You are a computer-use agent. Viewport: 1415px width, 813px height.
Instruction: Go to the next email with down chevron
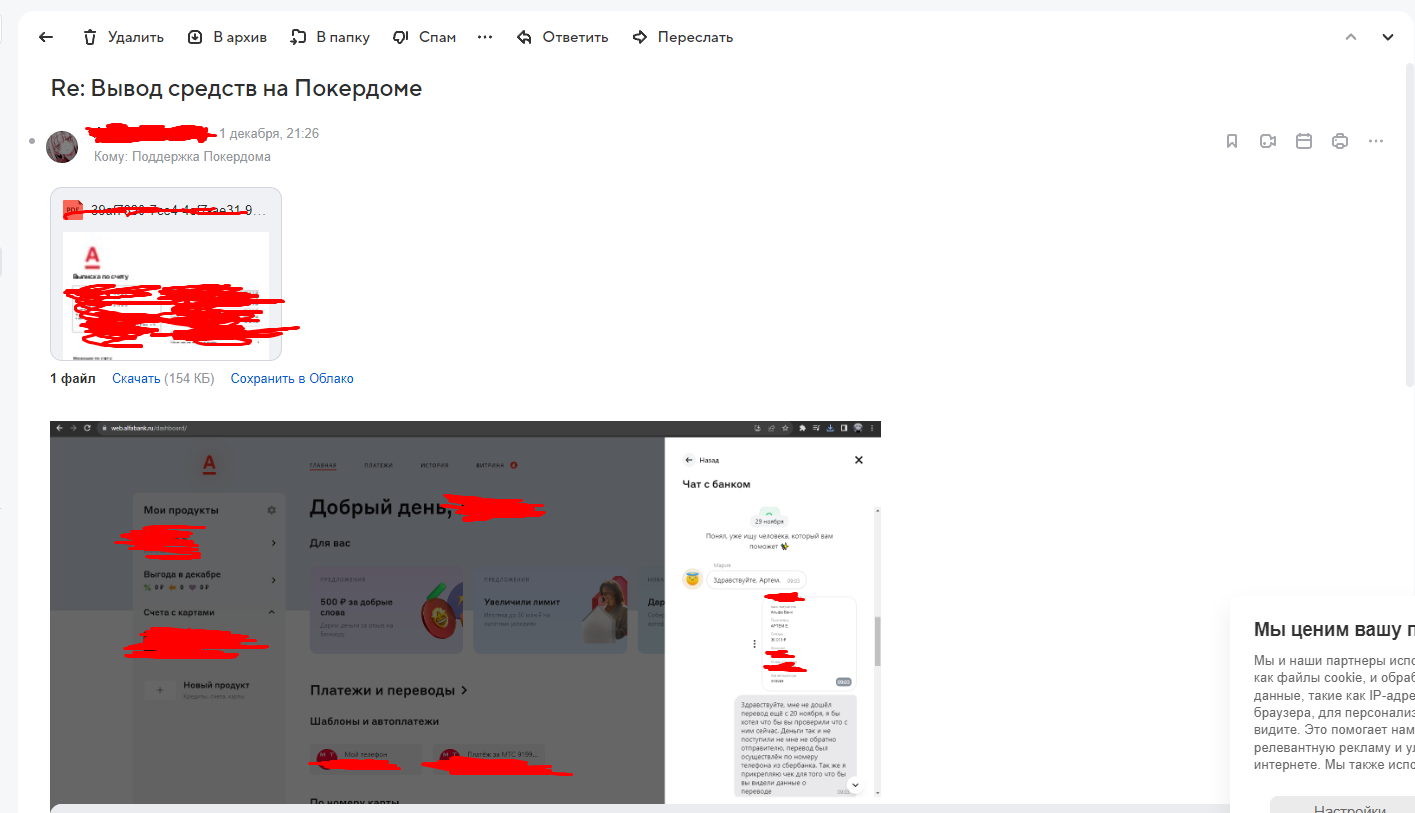pyautogui.click(x=1388, y=37)
